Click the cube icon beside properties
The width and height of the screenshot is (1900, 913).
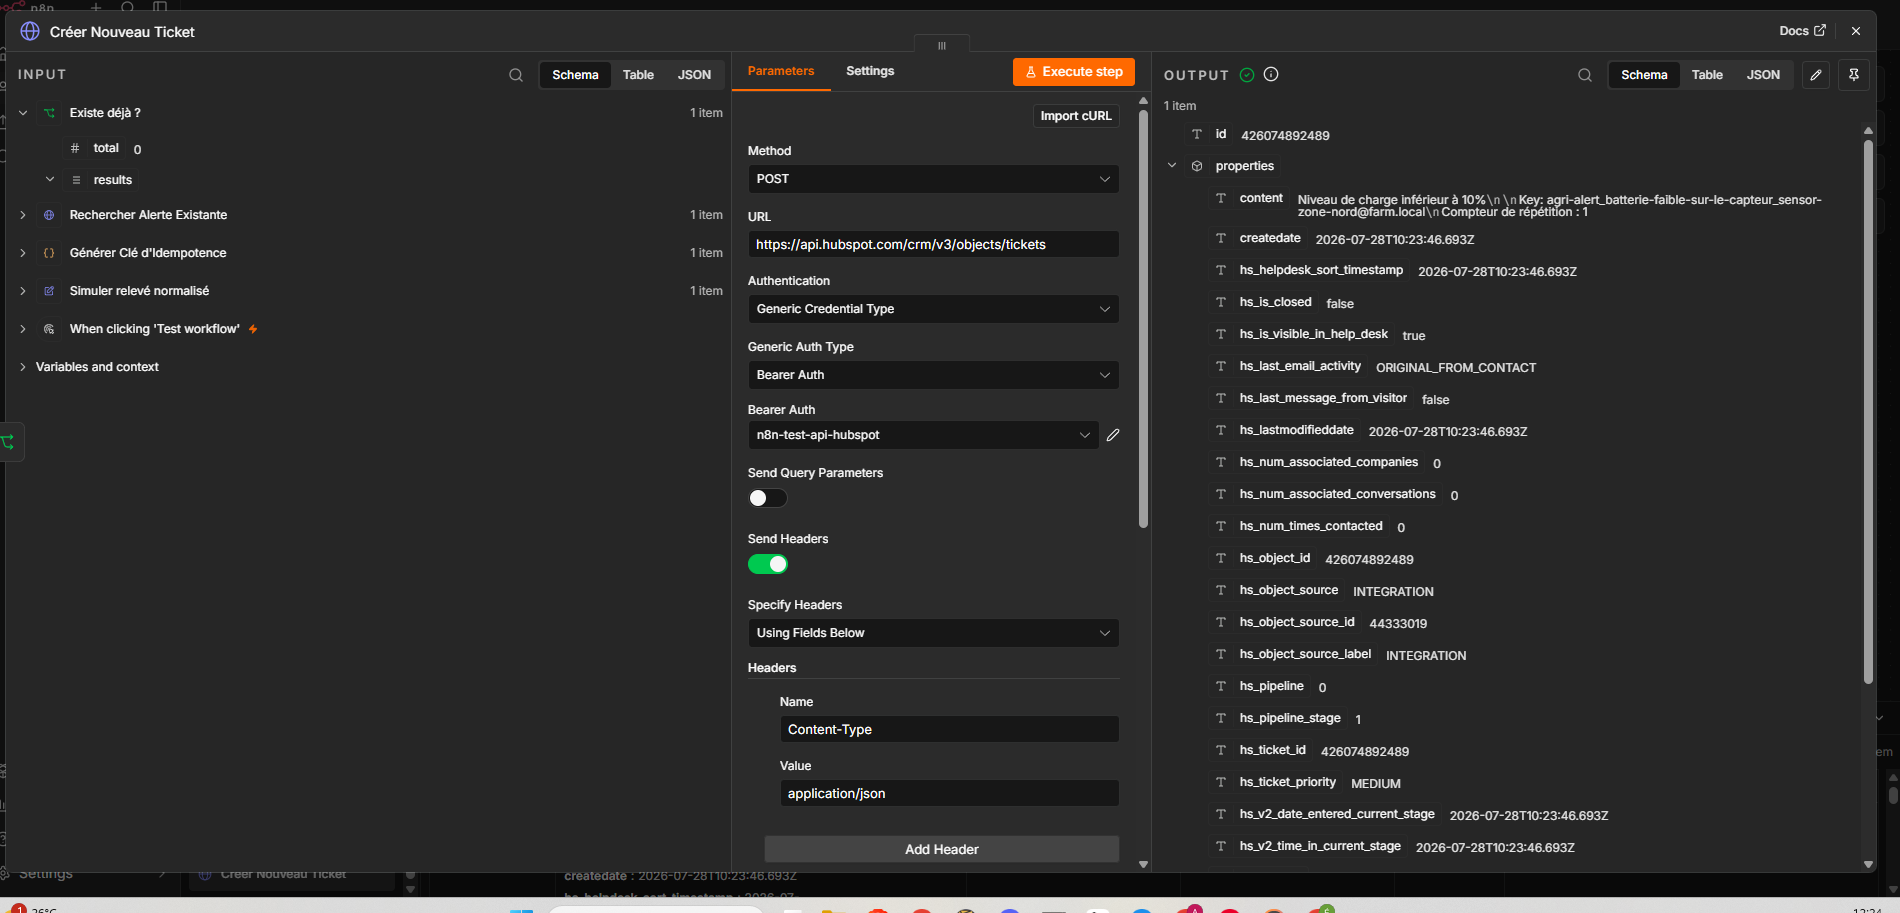pos(1197,166)
